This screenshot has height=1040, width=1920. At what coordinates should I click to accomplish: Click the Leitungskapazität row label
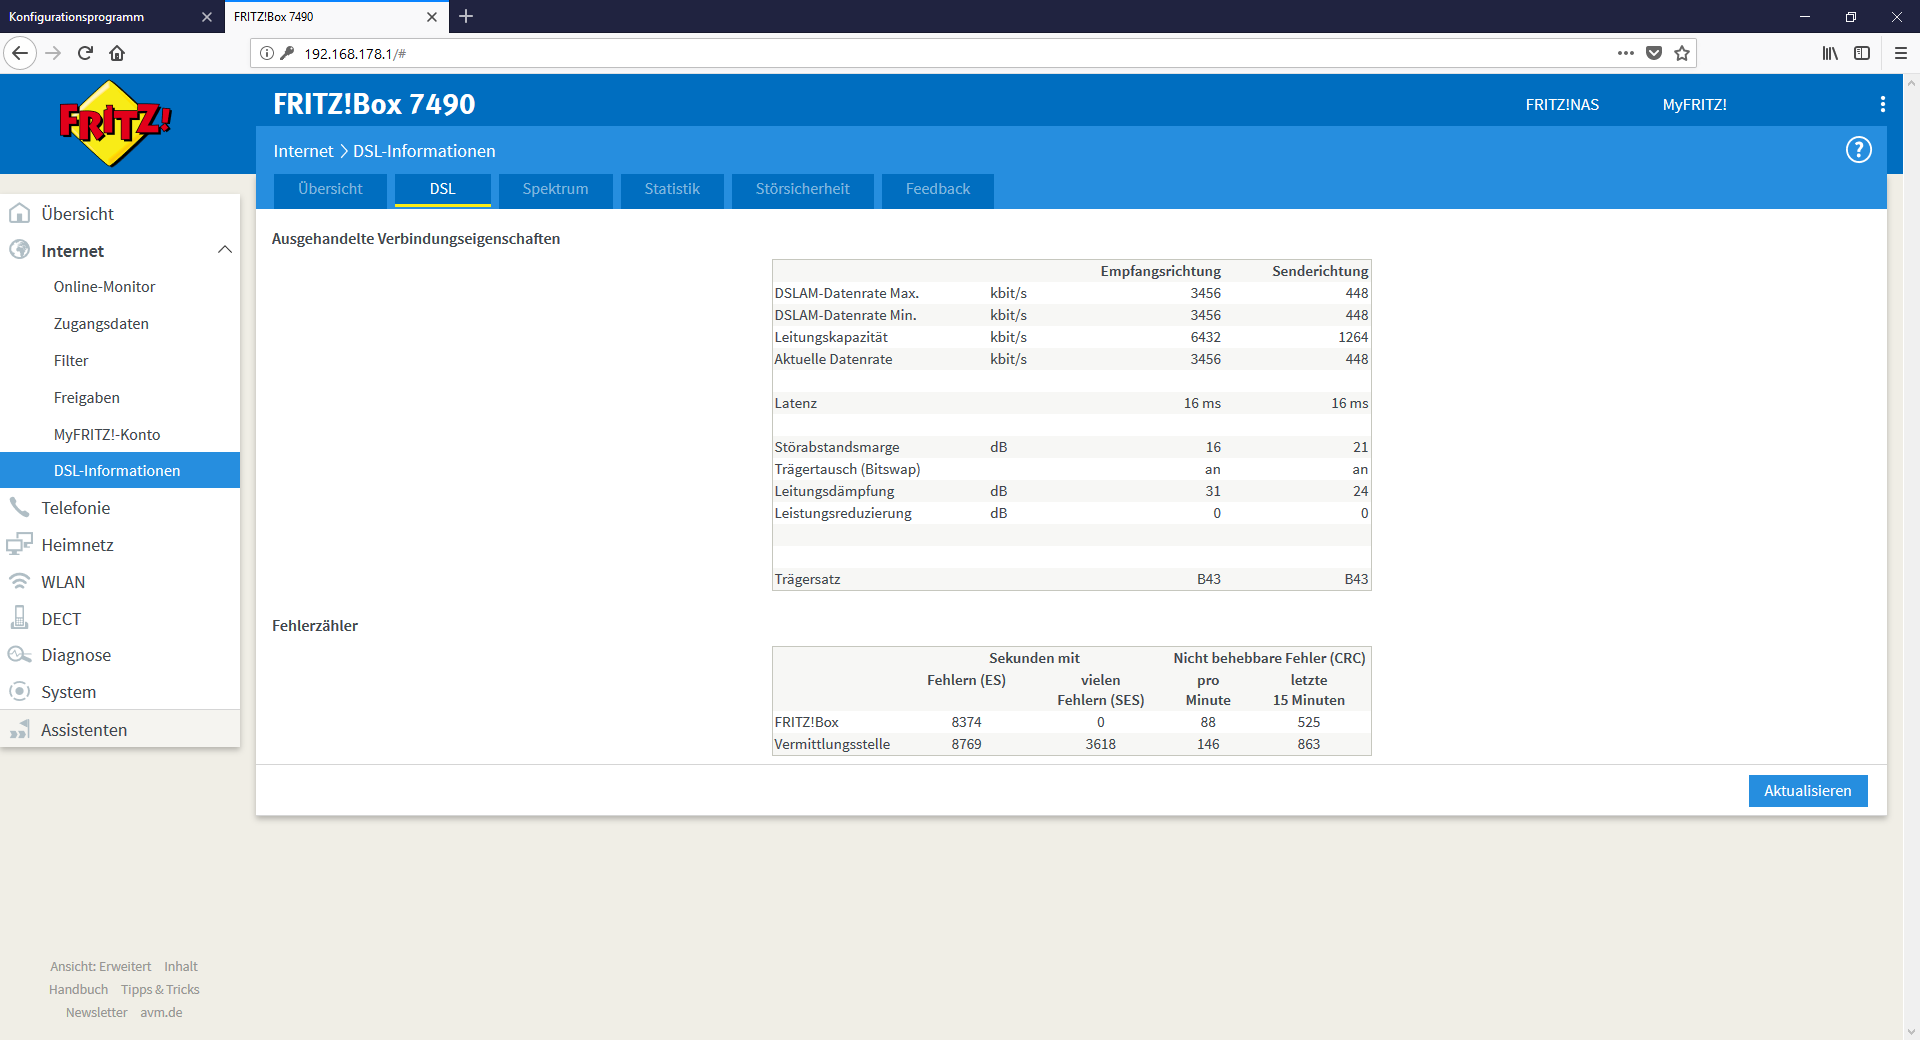click(831, 337)
